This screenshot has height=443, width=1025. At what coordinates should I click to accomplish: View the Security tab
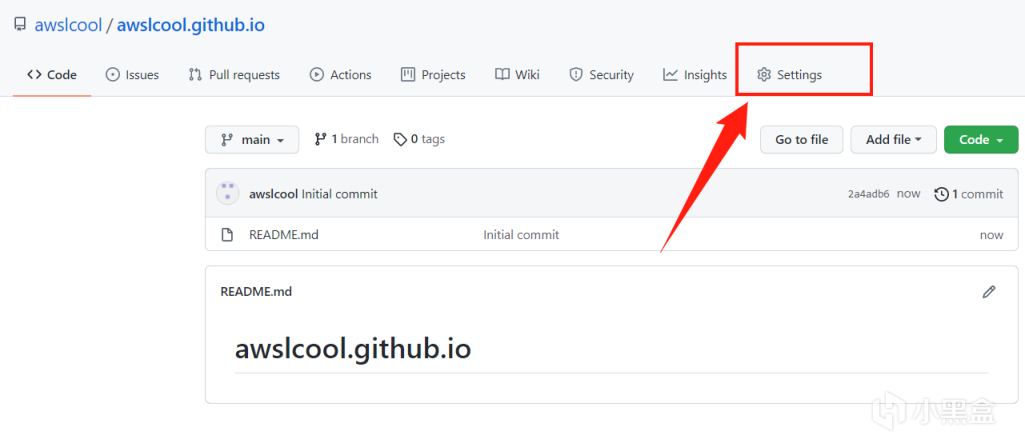(601, 75)
